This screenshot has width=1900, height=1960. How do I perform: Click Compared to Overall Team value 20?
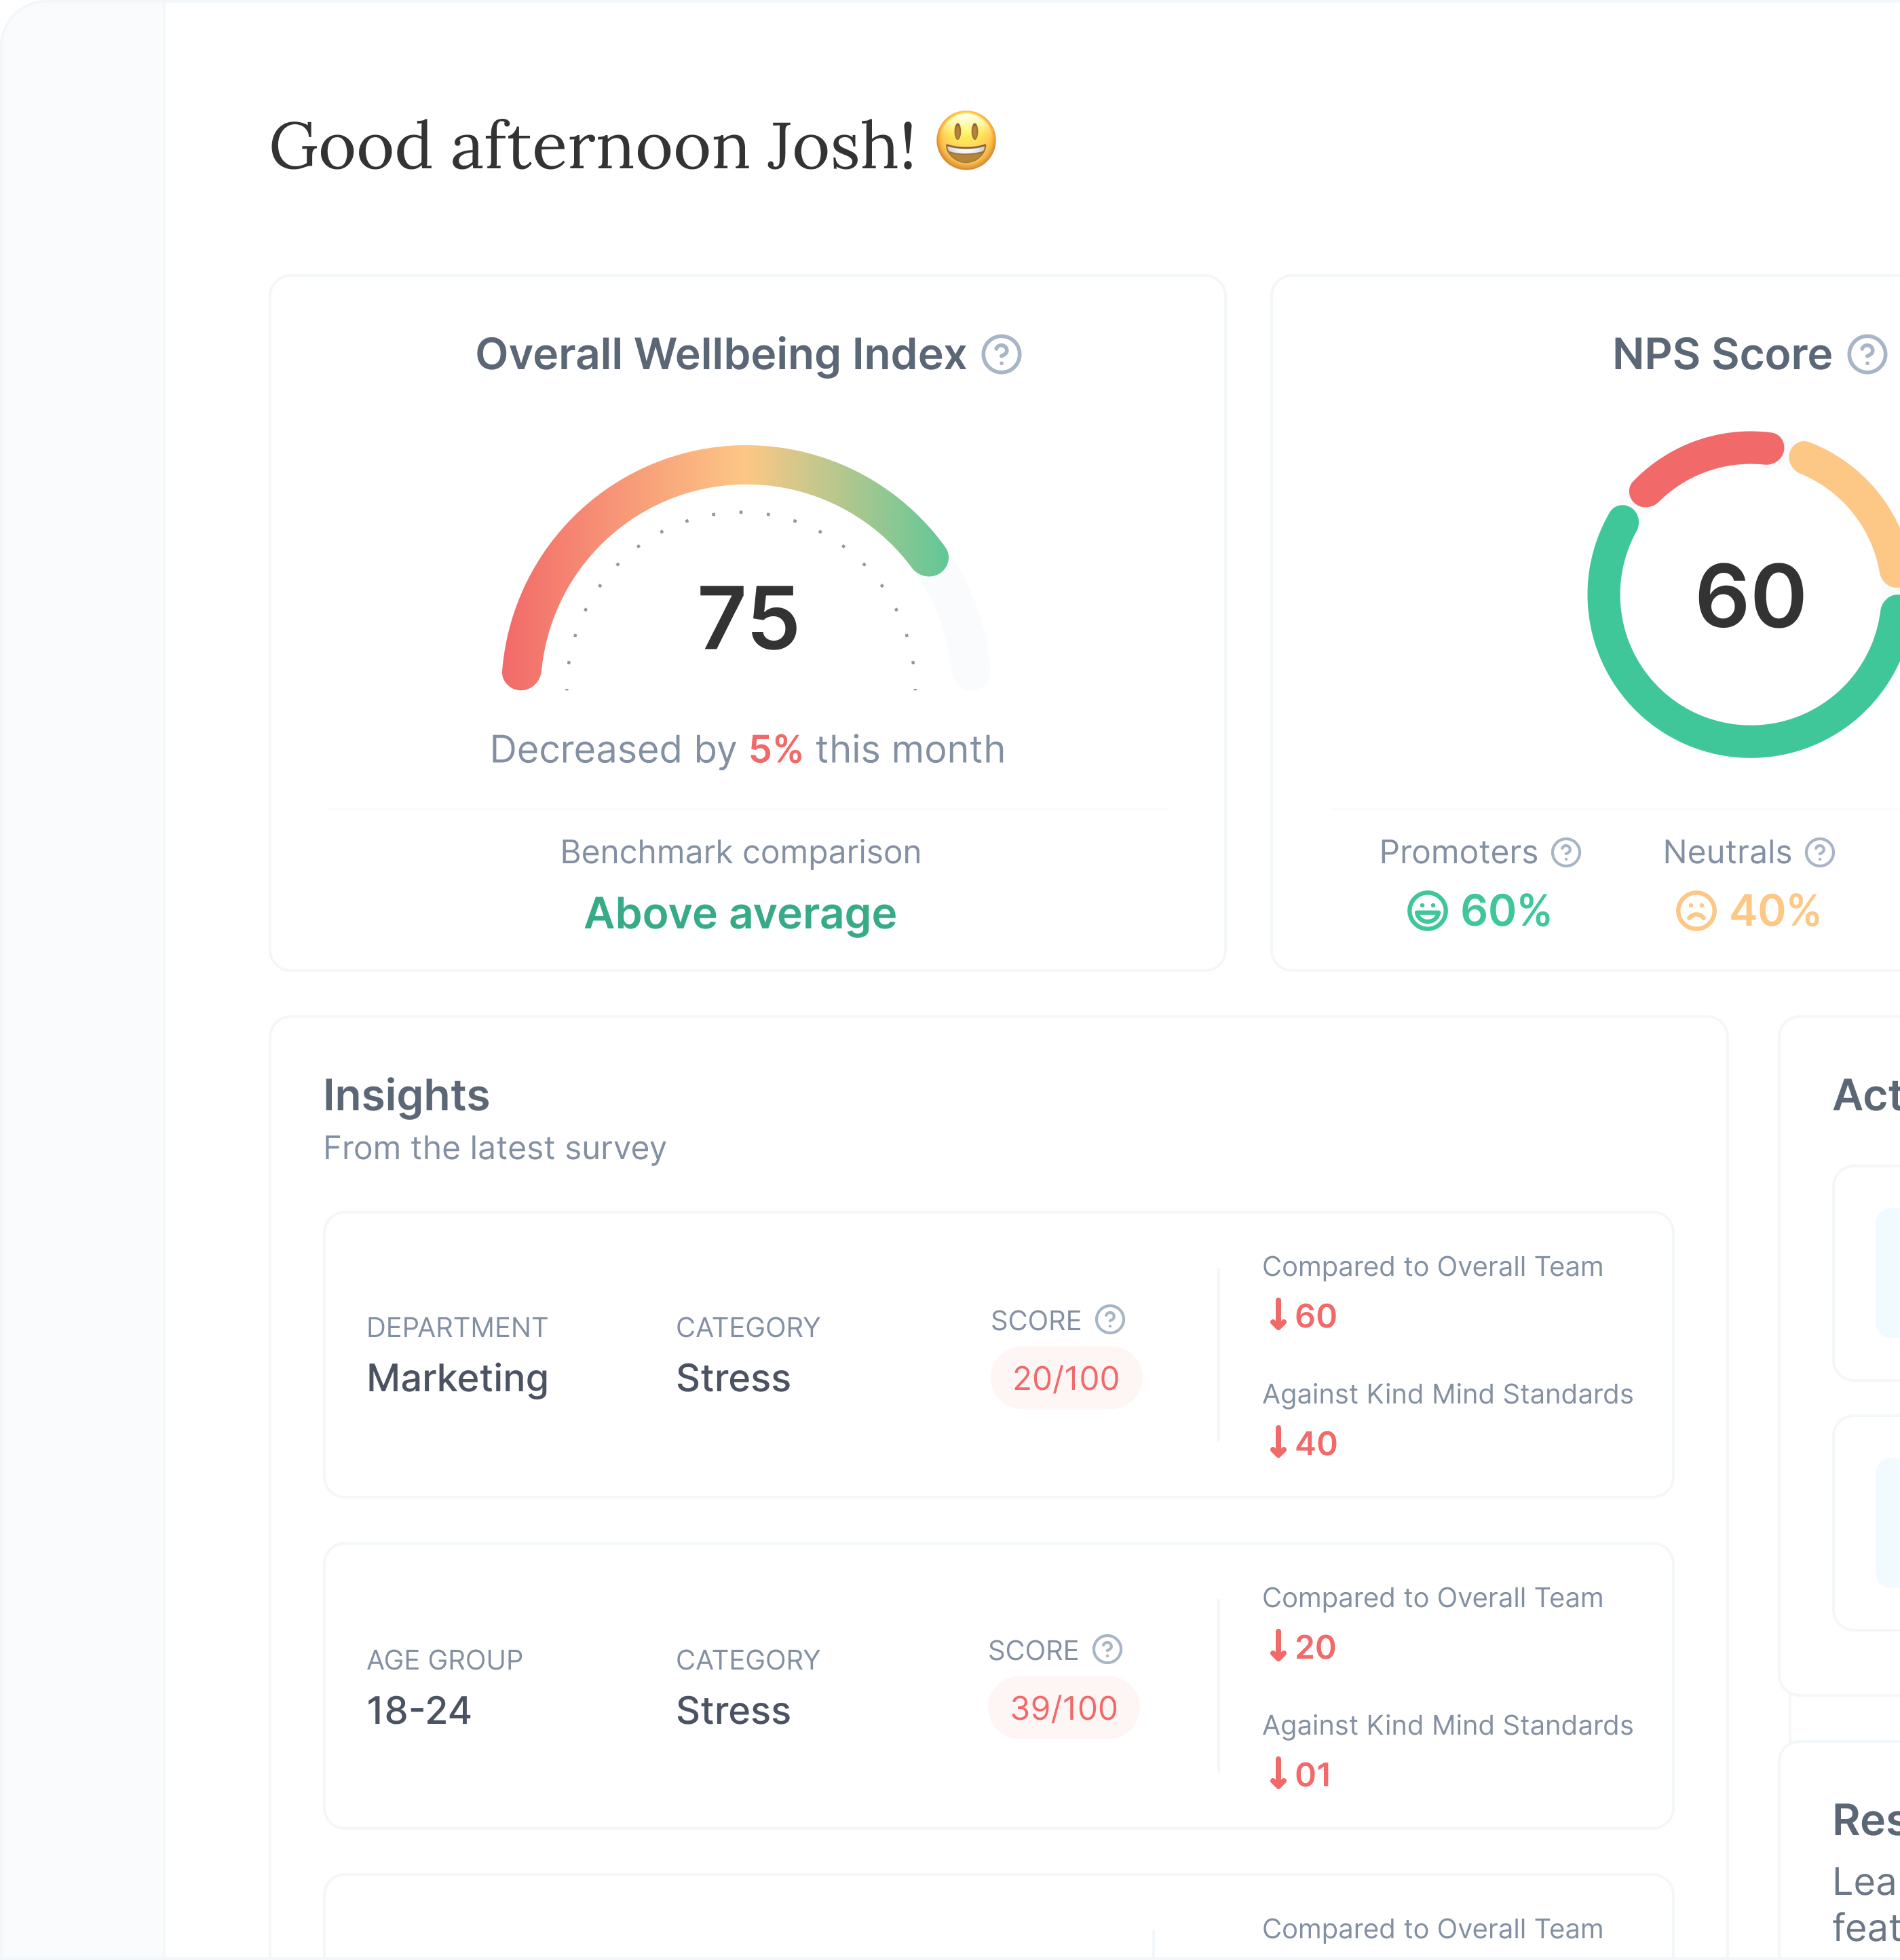(x=1315, y=1647)
